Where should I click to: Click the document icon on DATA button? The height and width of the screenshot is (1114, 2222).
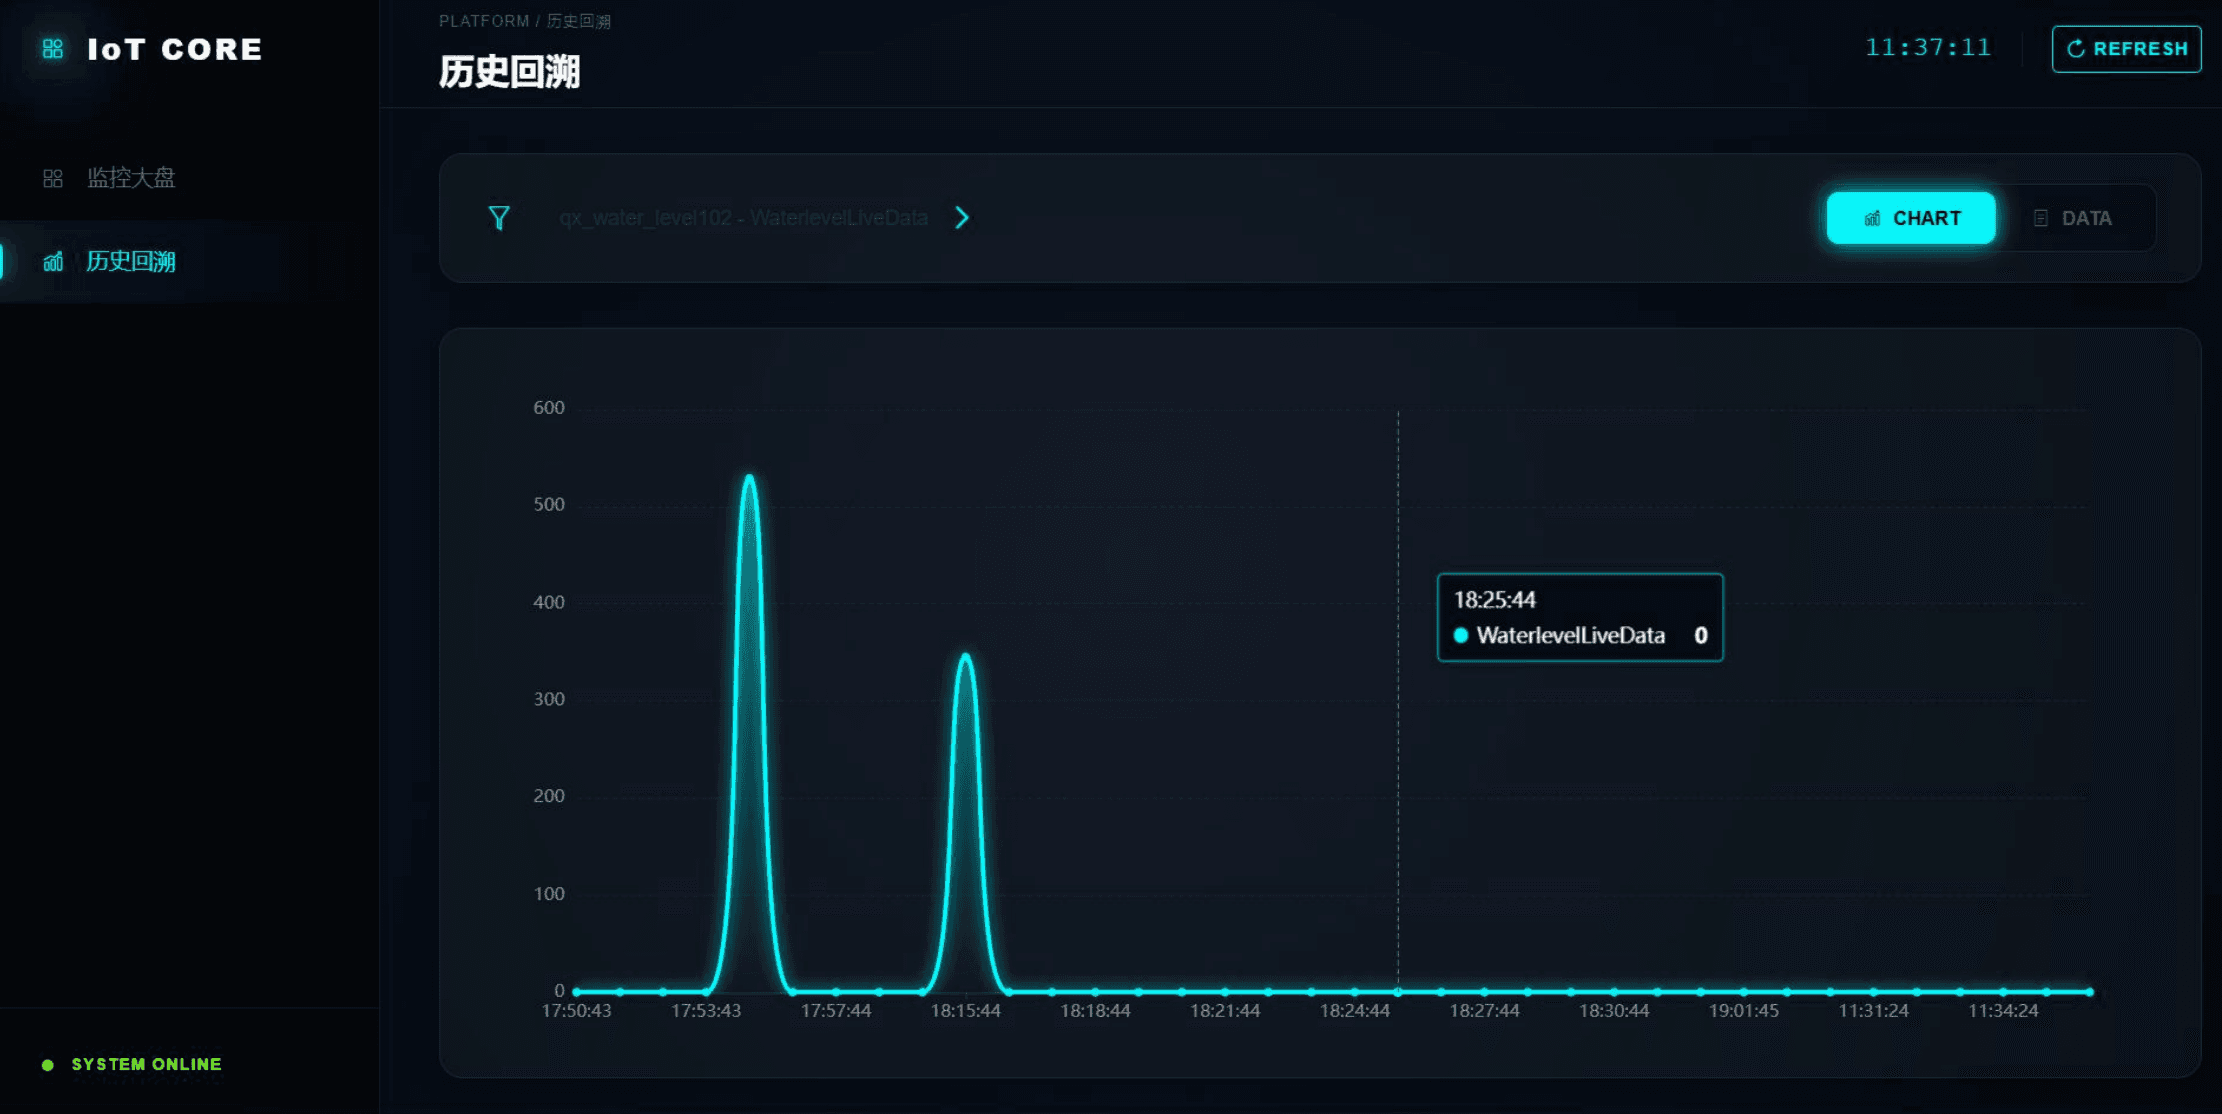click(2041, 218)
